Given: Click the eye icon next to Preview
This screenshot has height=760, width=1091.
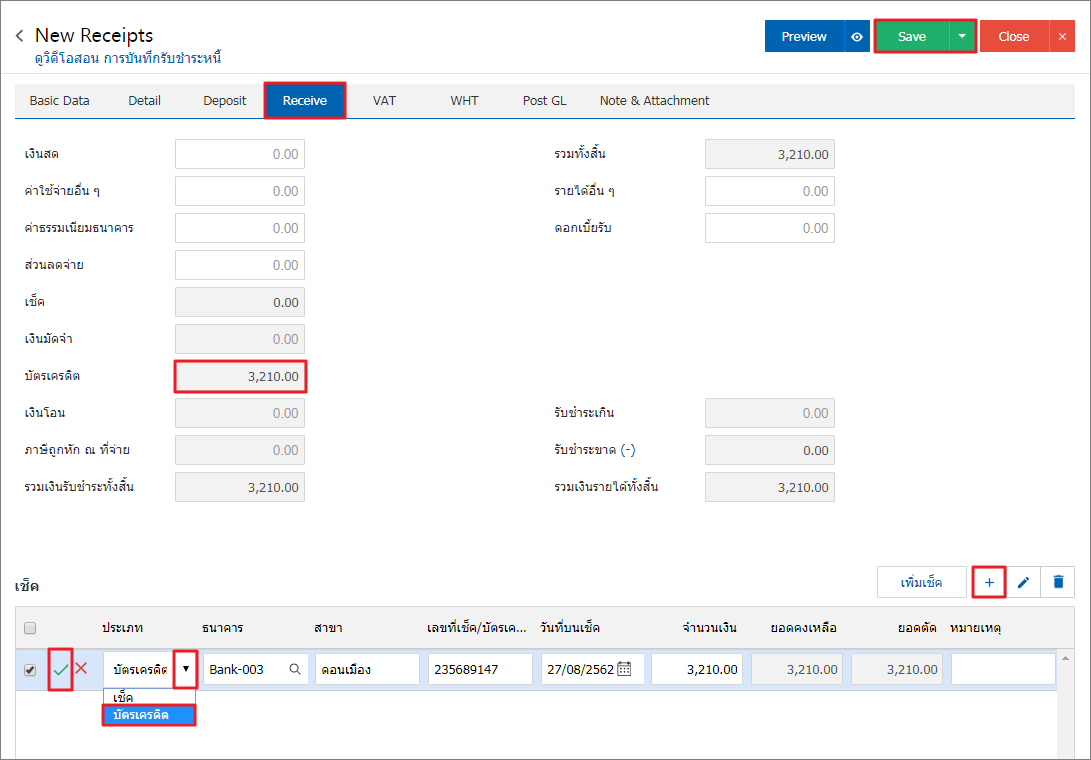Looking at the screenshot, I should point(857,37).
